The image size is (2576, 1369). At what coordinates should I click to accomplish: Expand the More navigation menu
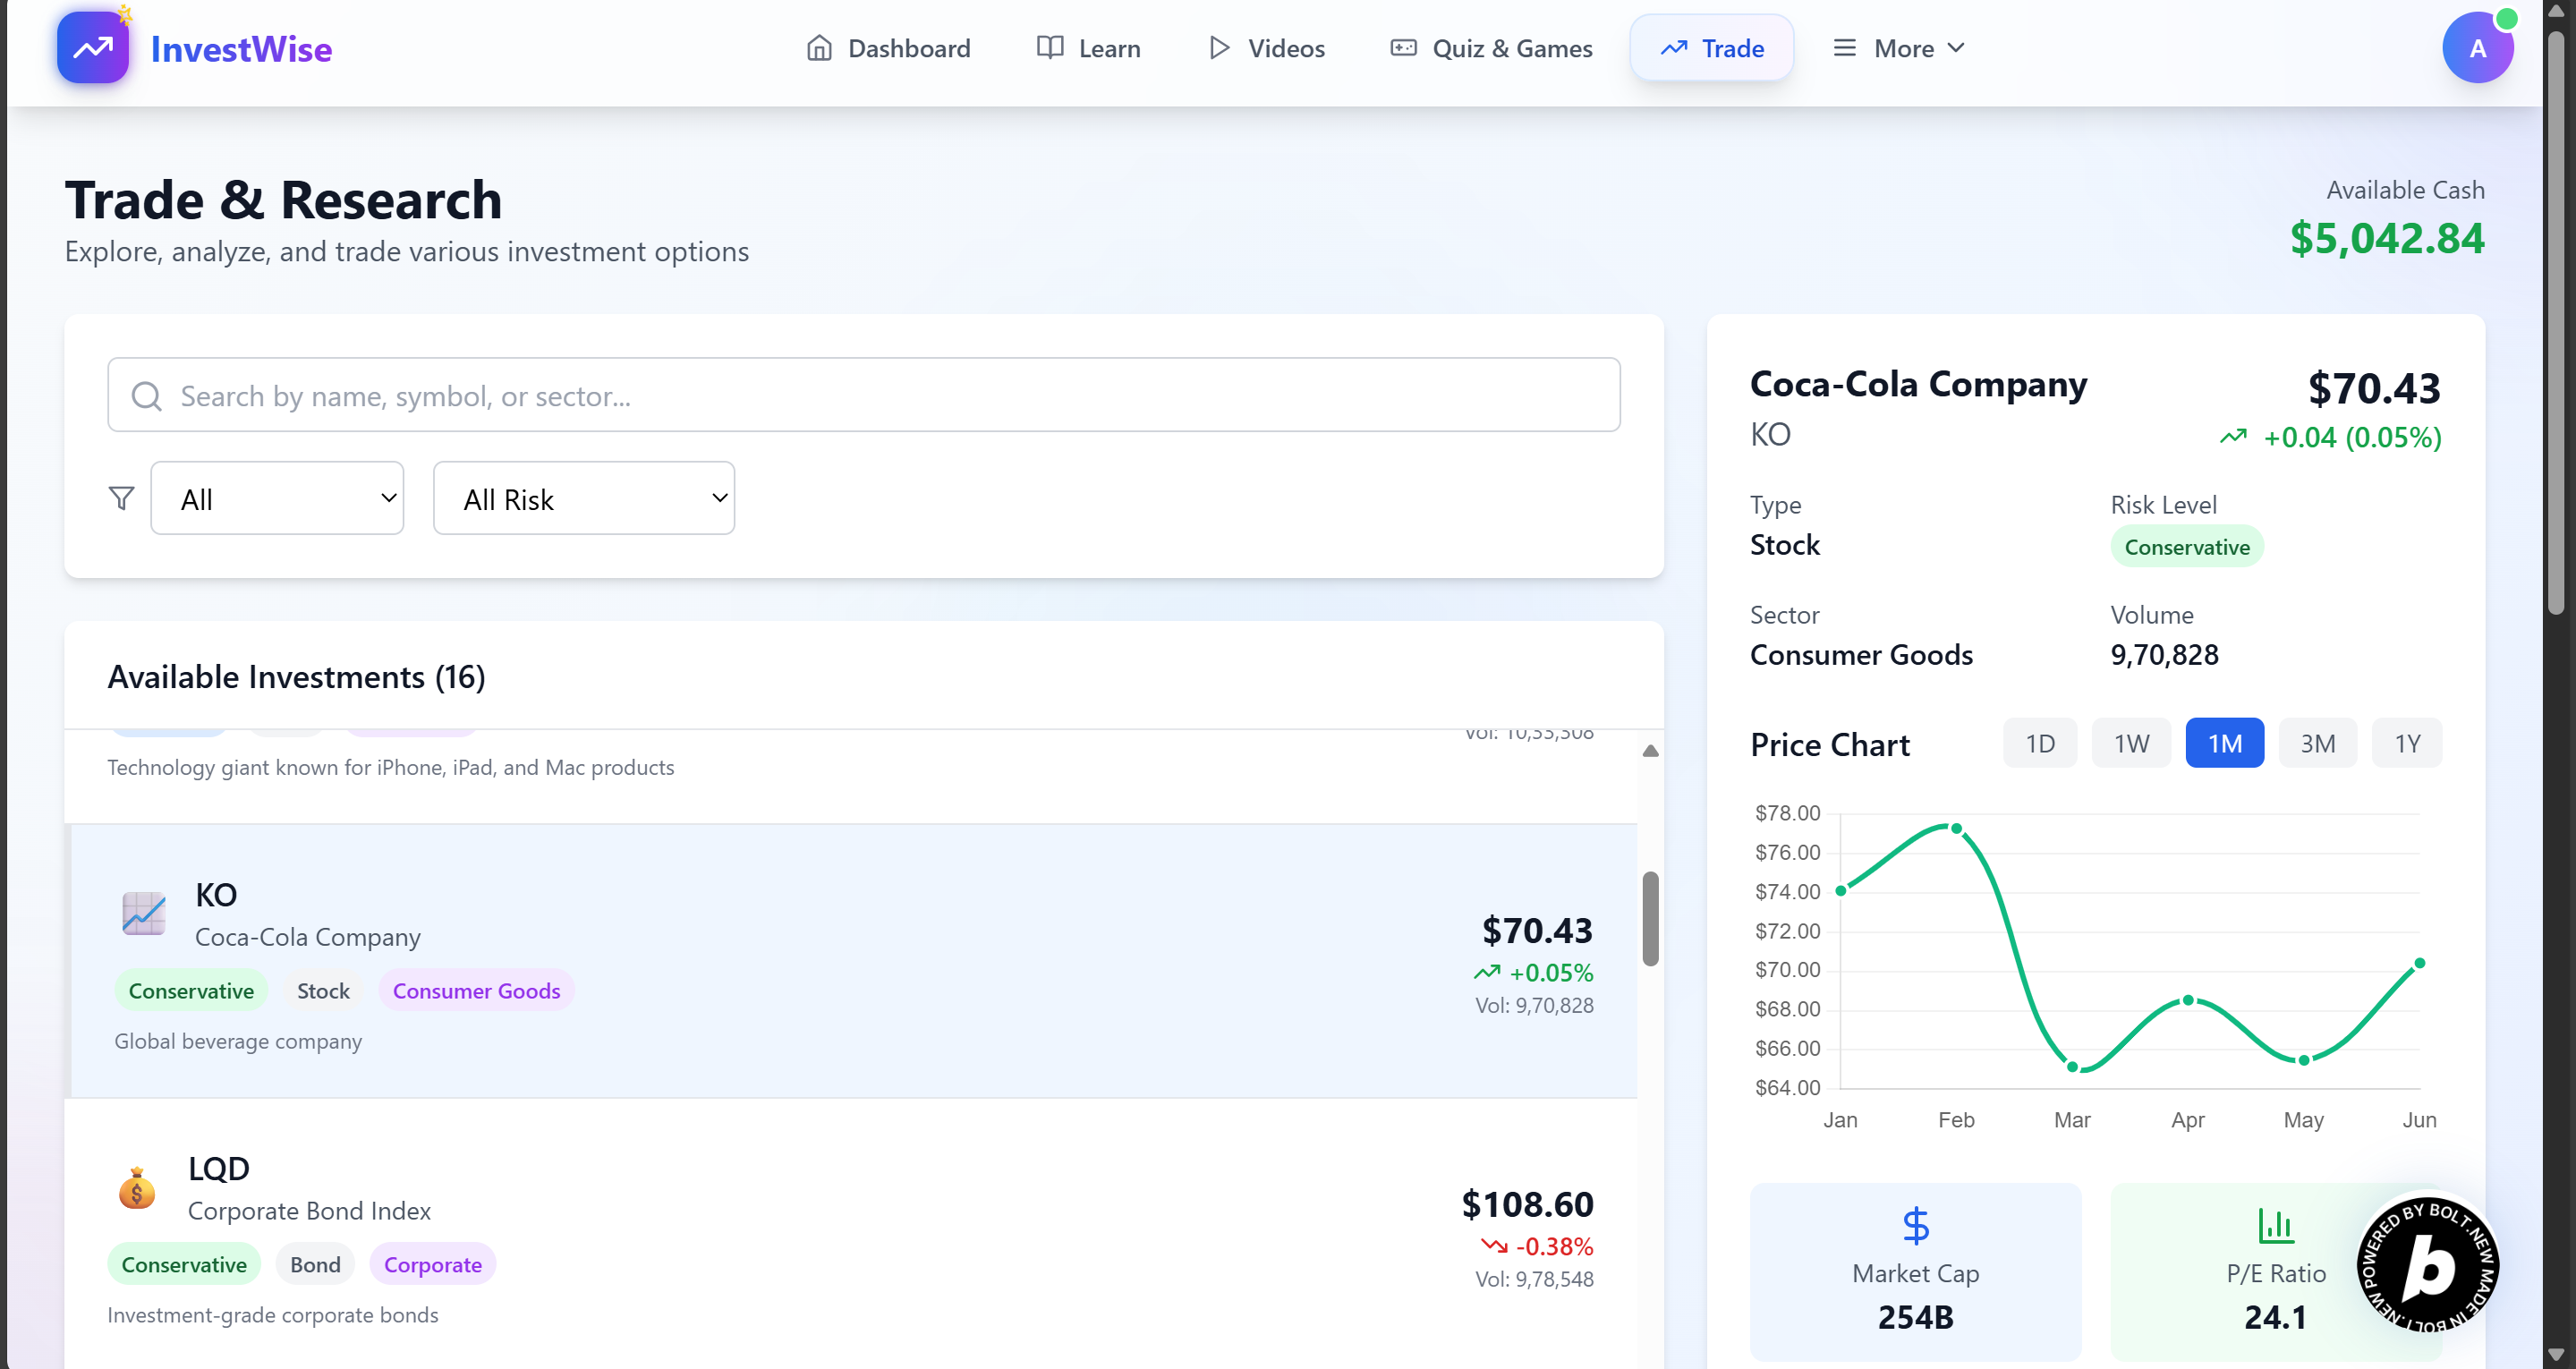tap(1897, 48)
